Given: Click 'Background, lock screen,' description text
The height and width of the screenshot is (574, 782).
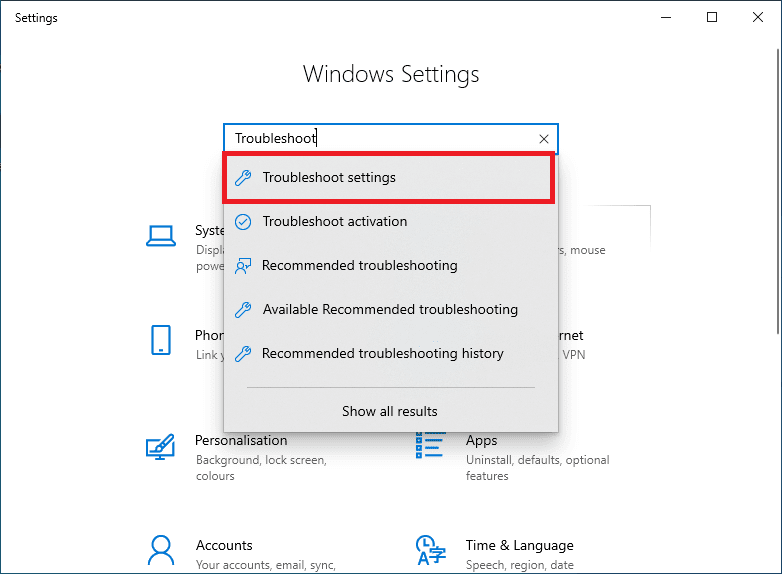Looking at the screenshot, I should click(x=261, y=460).
